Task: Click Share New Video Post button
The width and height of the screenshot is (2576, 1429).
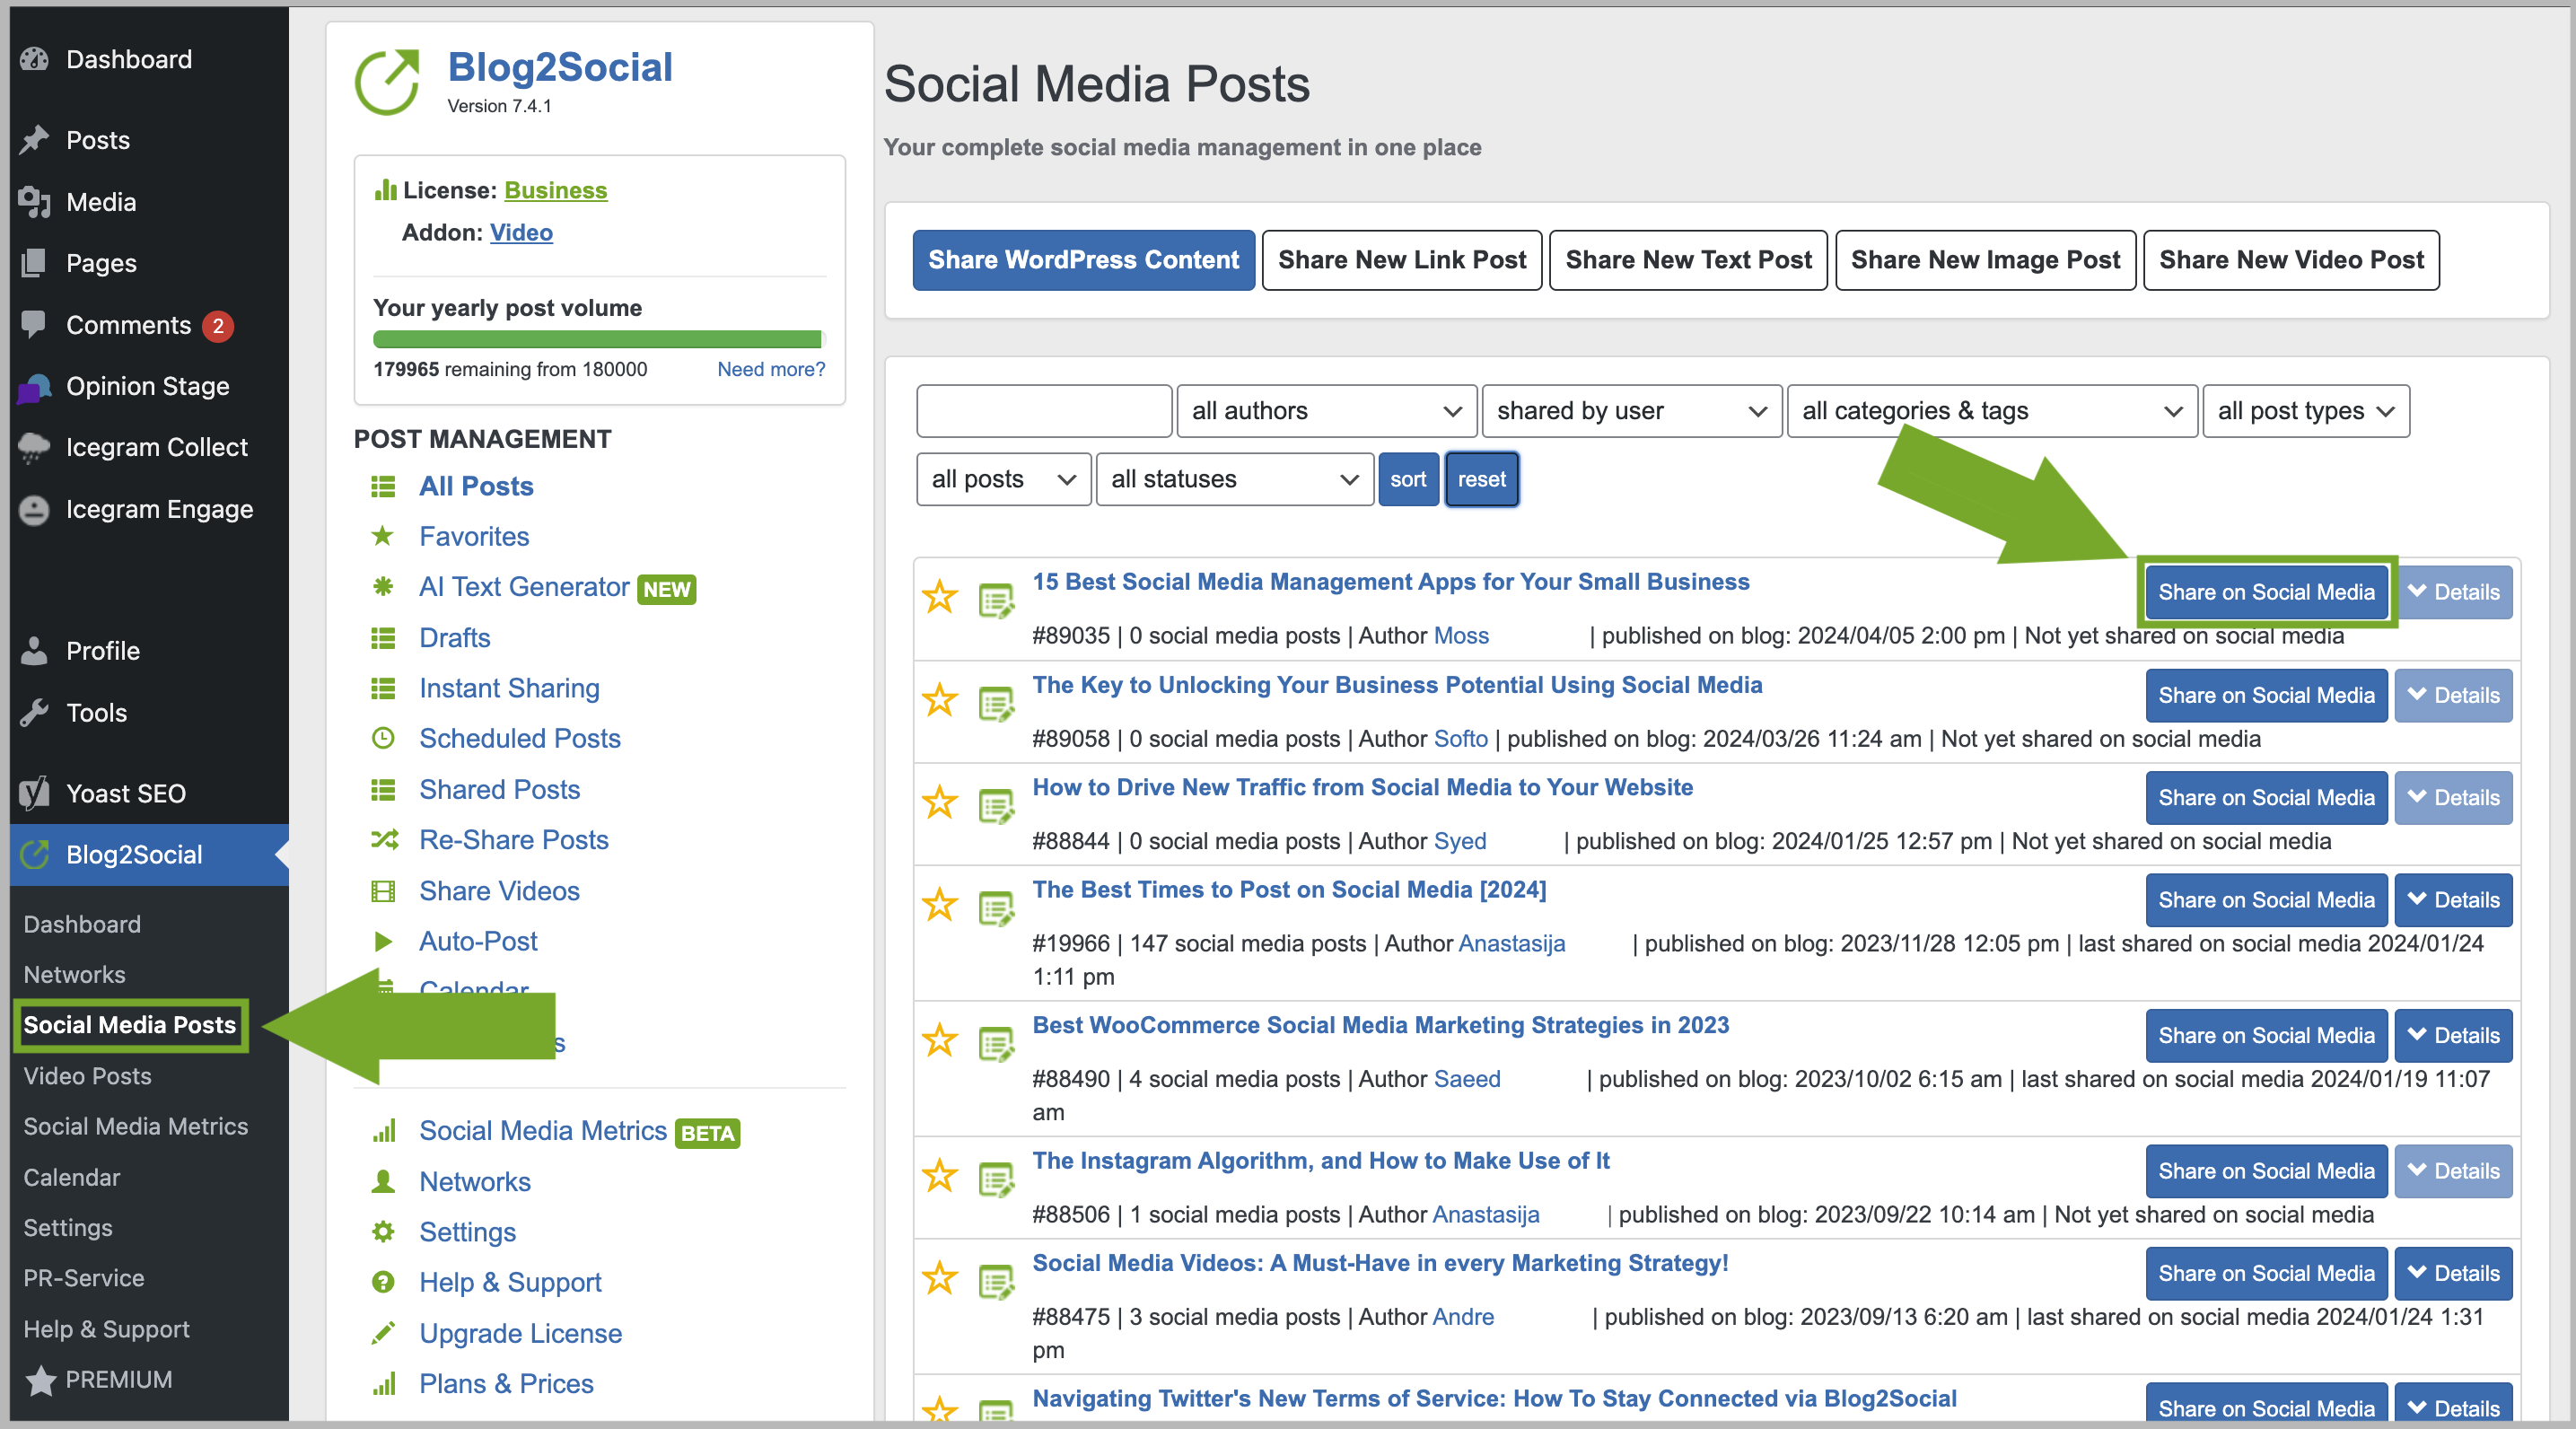Action: point(2291,260)
